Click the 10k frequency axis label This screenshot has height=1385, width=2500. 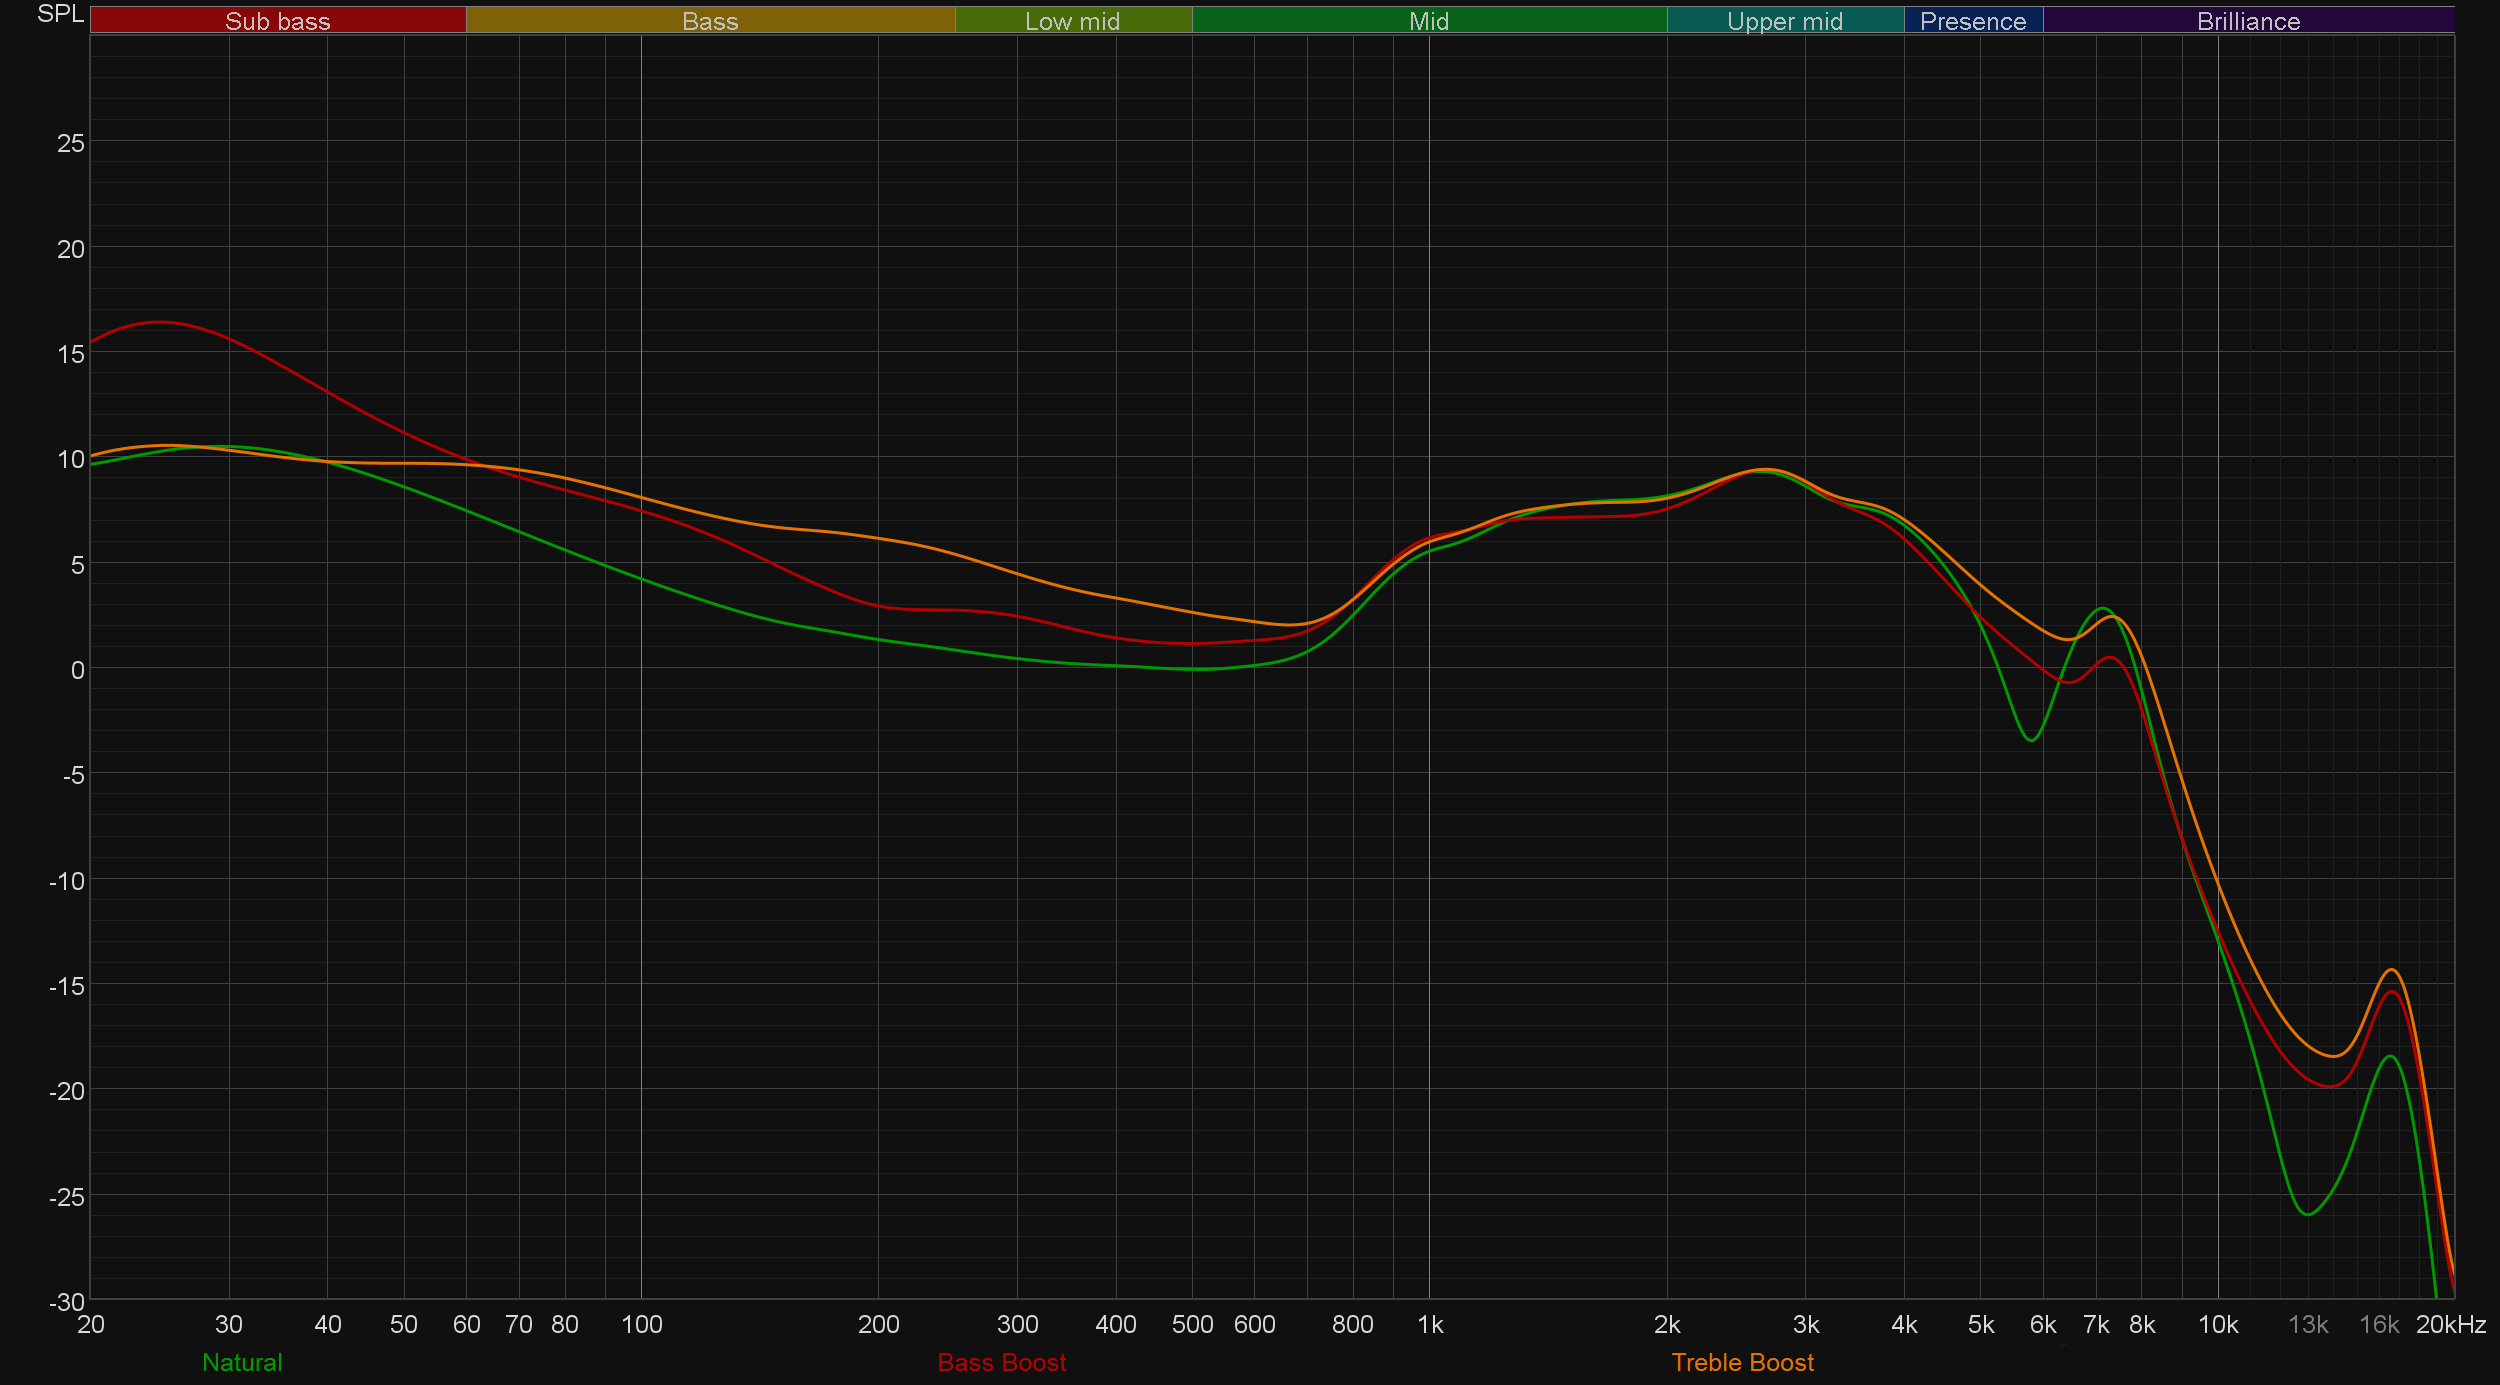coord(2218,1324)
